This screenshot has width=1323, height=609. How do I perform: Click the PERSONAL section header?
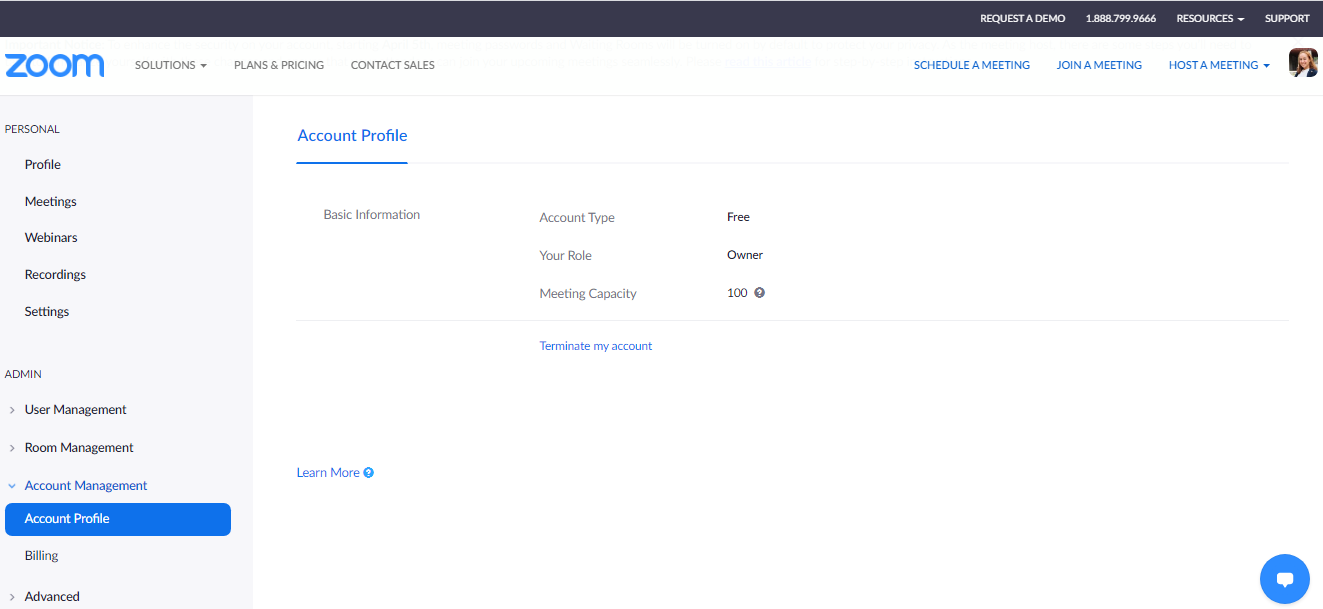coord(32,129)
